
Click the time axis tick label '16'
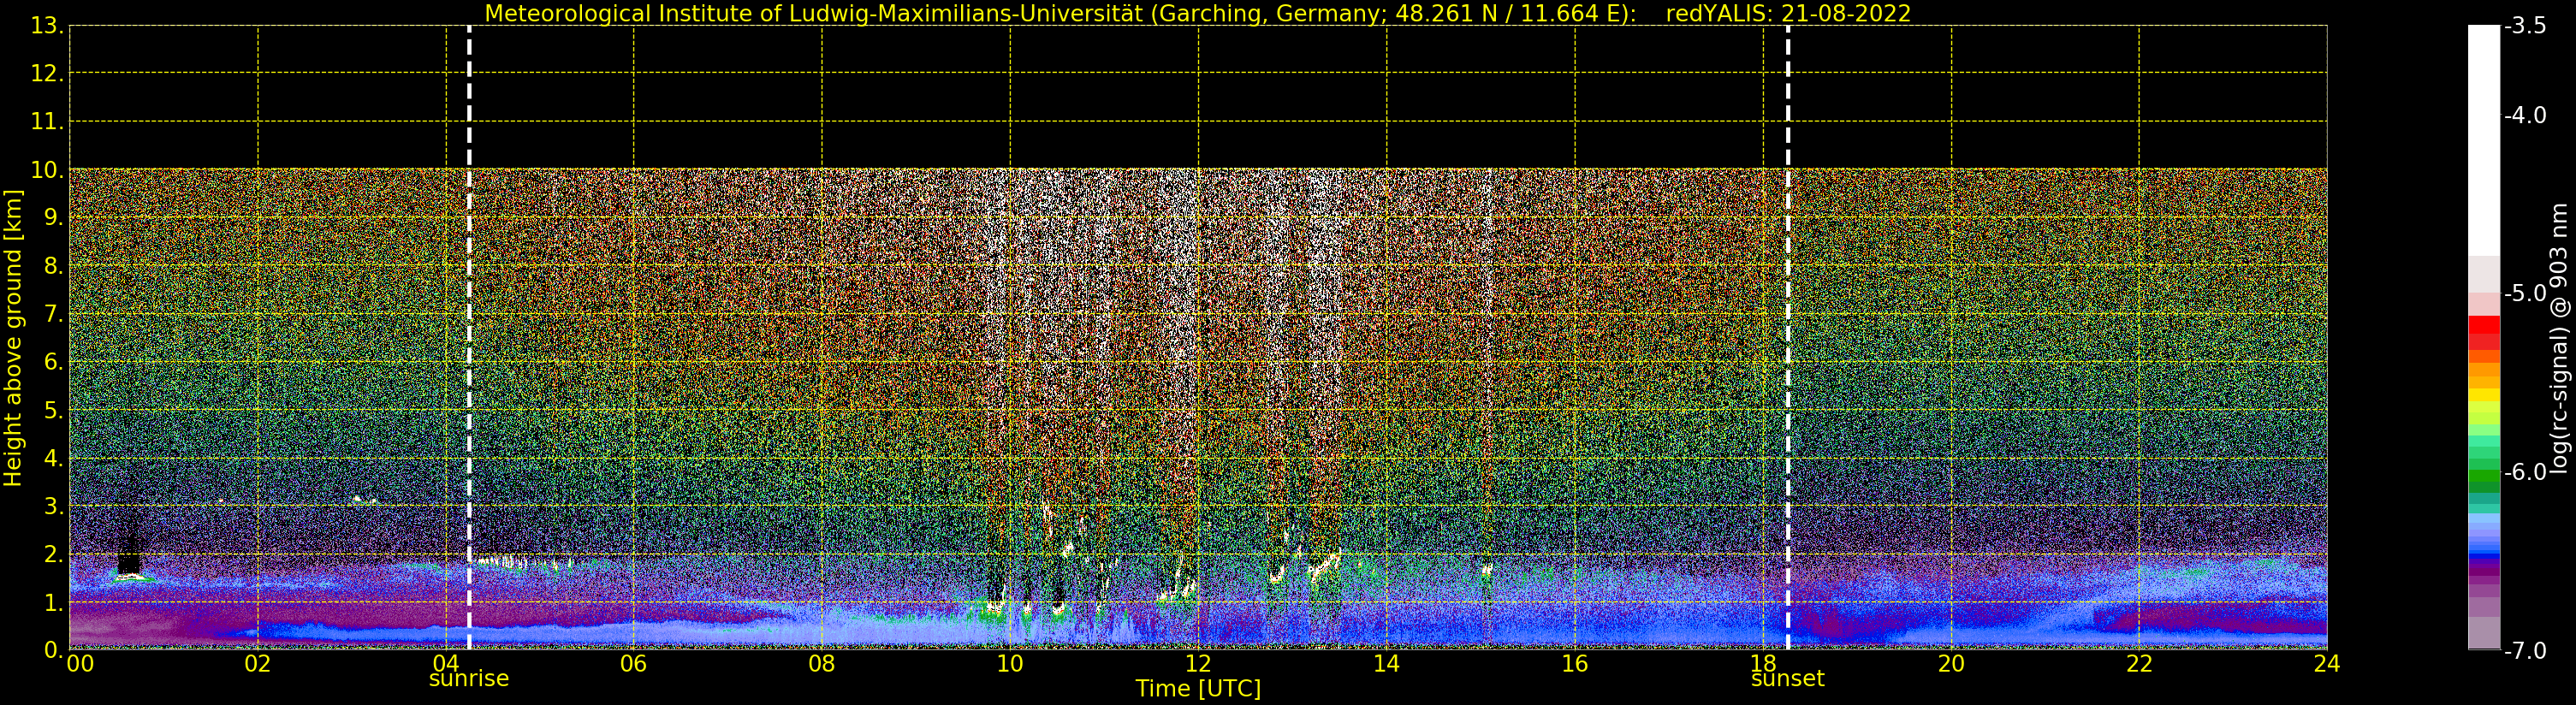click(1574, 664)
